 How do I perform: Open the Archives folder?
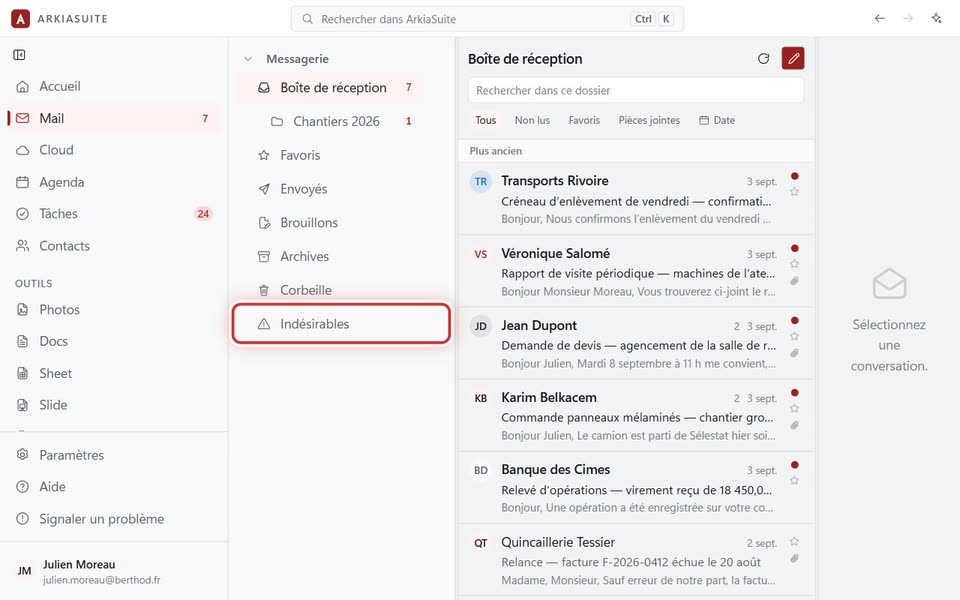331,256
